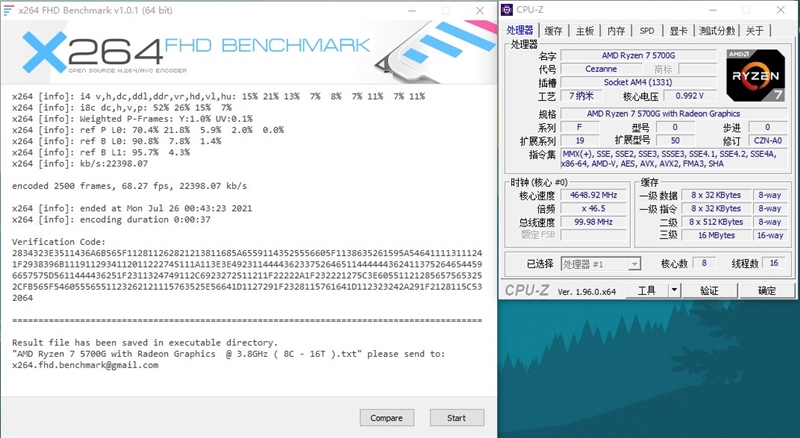Click the Socket AM4 (1331) package field
This screenshot has height=438, width=800.
point(638,82)
